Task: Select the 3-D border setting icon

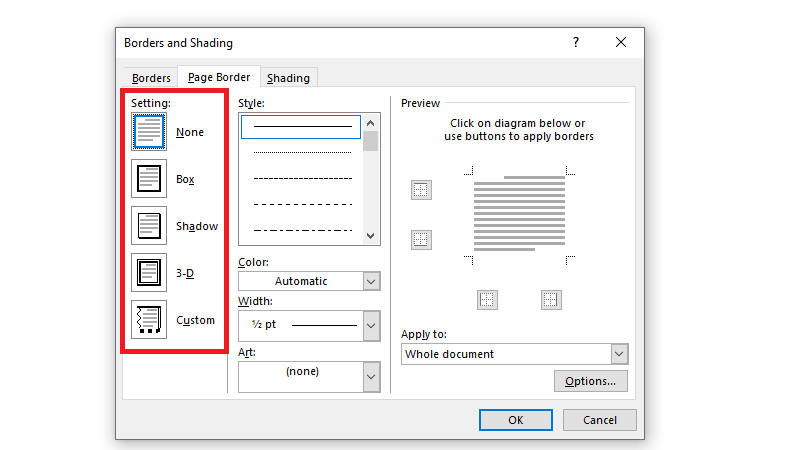Action: [149, 273]
